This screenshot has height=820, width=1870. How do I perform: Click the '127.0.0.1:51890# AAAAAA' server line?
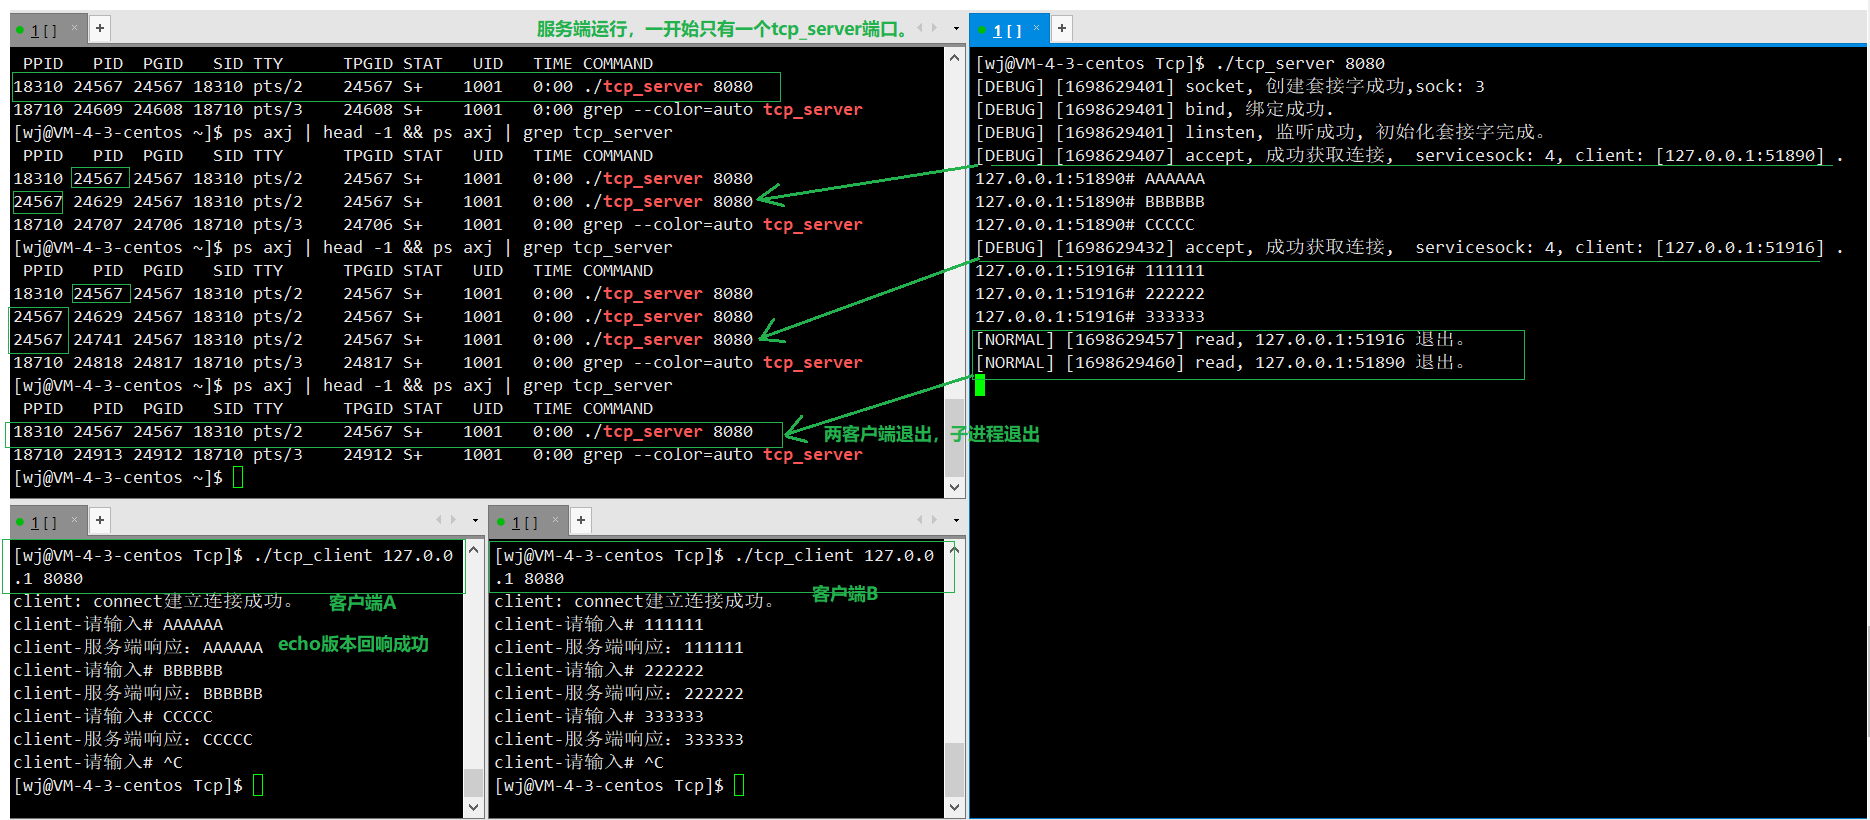click(1090, 178)
